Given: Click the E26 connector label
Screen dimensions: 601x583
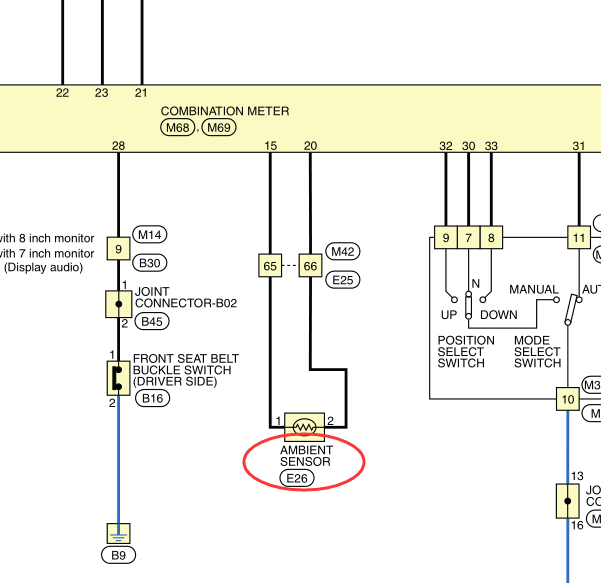Looking at the screenshot, I should point(297,478).
